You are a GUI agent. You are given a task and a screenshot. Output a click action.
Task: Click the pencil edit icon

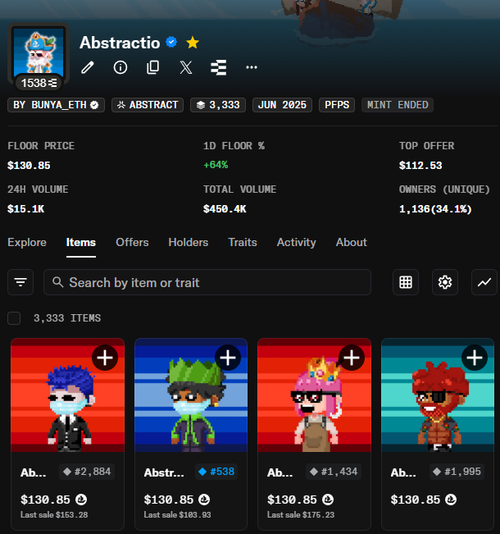88,67
